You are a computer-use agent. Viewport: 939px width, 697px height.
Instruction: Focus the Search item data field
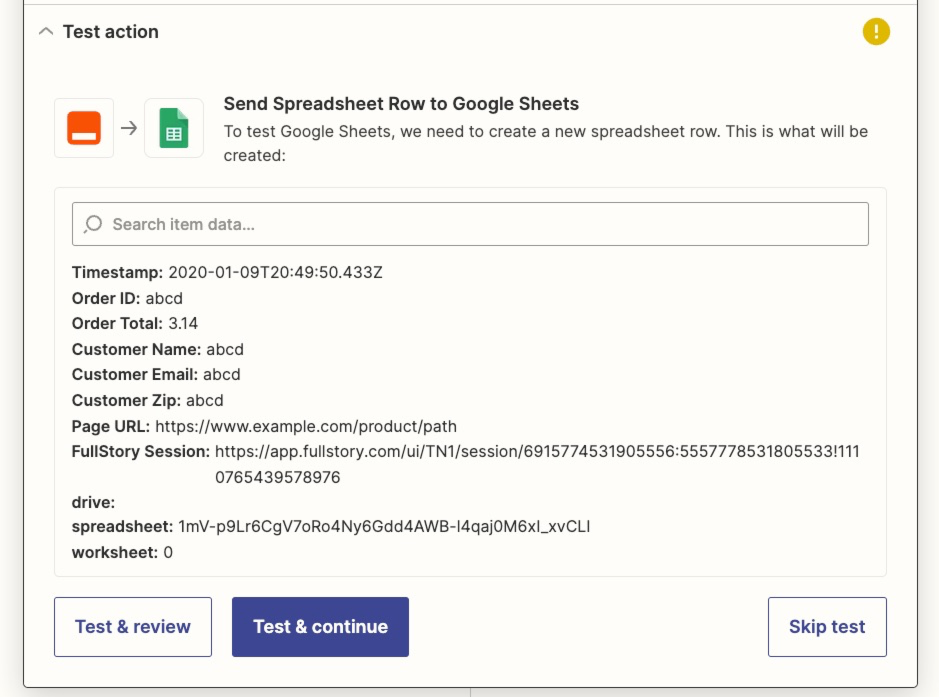(470, 224)
